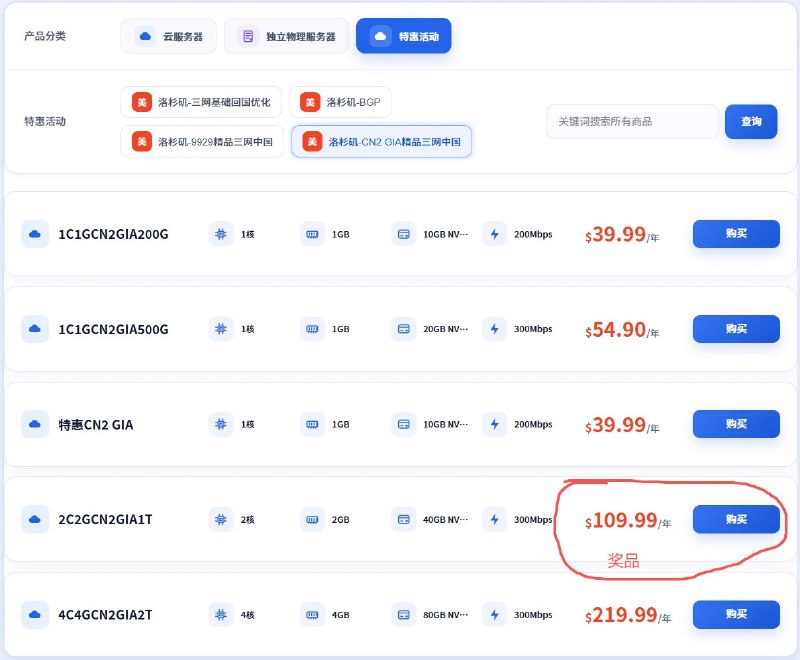Click the cloud icon beside 4C4GCN2GIA2T
Viewport: 800px width, 660px height.
pyautogui.click(x=35, y=615)
